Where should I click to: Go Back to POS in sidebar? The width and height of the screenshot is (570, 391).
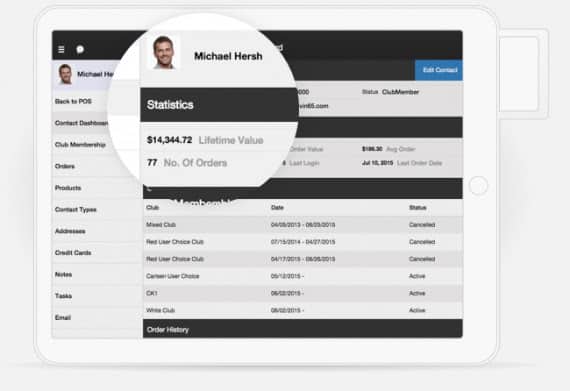(73, 101)
